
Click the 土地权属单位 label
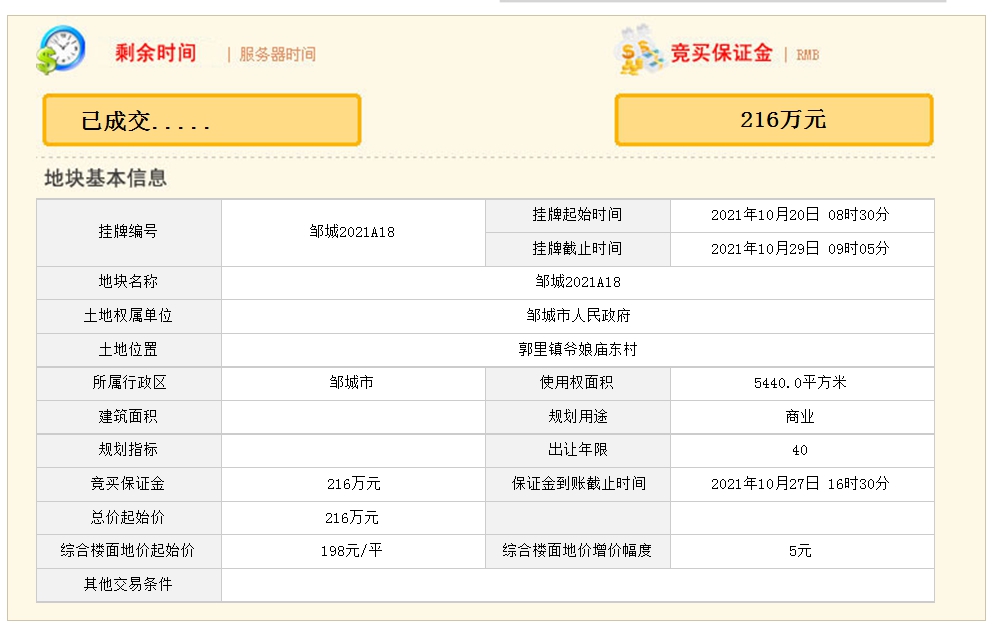(128, 316)
